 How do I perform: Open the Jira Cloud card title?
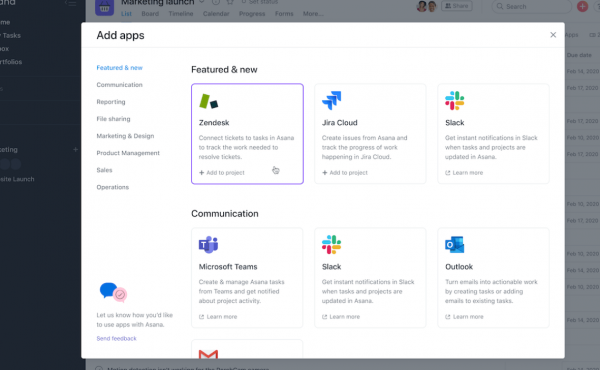pos(339,122)
